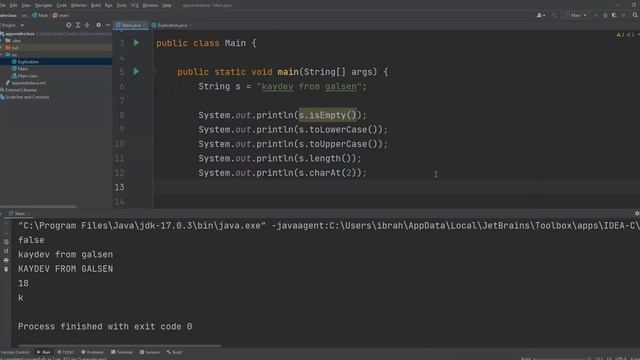Open the Tools menu

pos(122,5)
